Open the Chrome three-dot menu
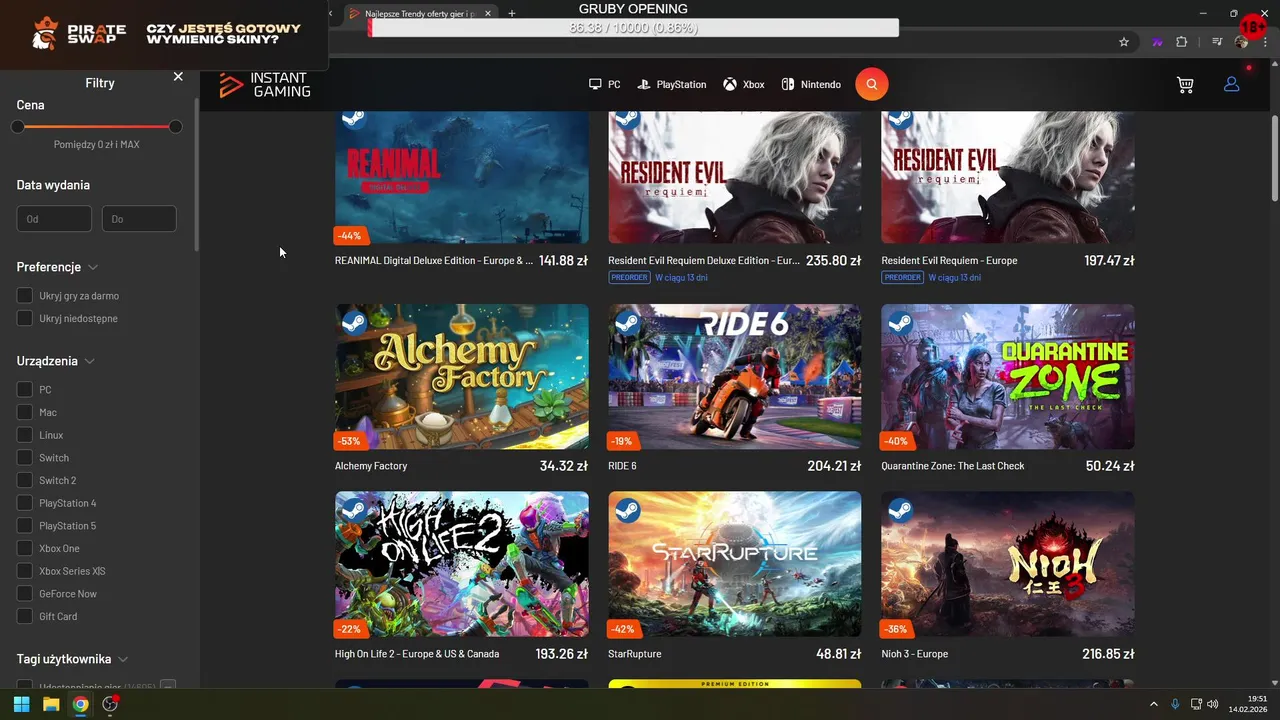This screenshot has width=1280, height=720. (1266, 42)
